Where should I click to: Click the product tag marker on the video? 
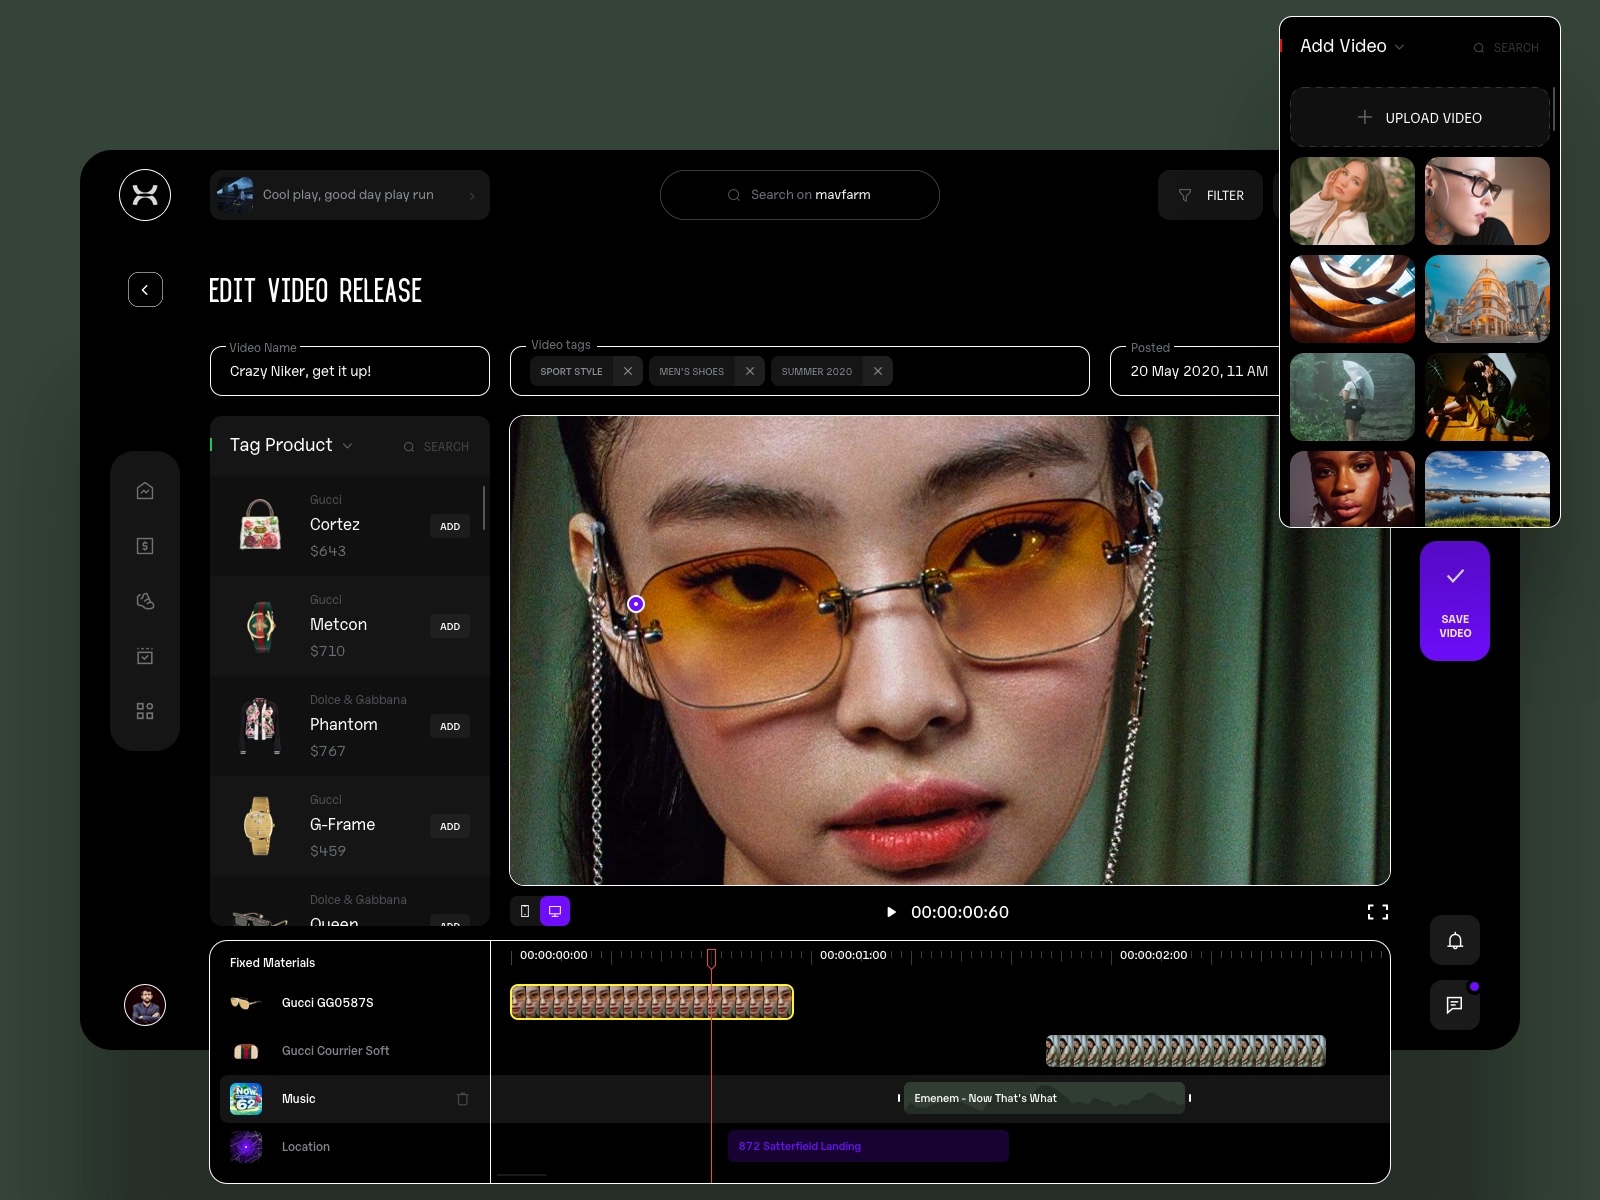[636, 604]
